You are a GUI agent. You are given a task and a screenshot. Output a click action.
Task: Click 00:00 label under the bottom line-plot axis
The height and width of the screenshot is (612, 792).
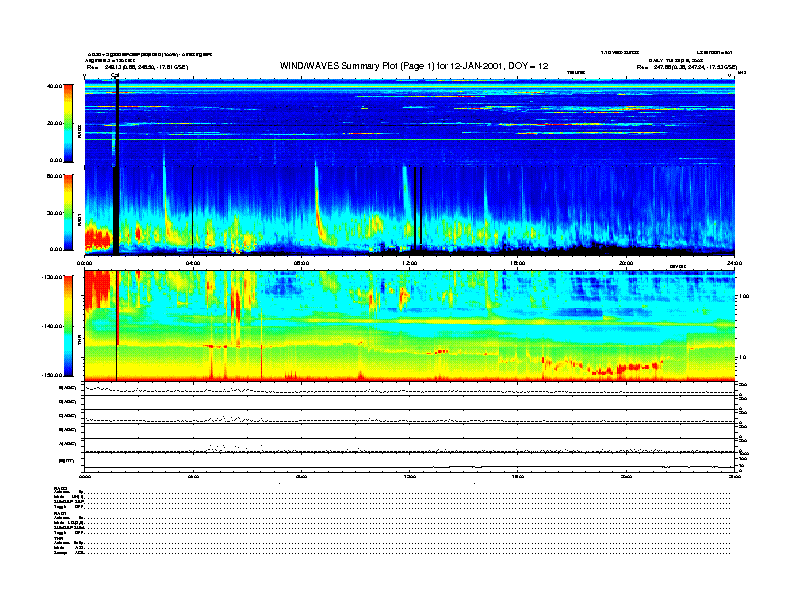84,476
